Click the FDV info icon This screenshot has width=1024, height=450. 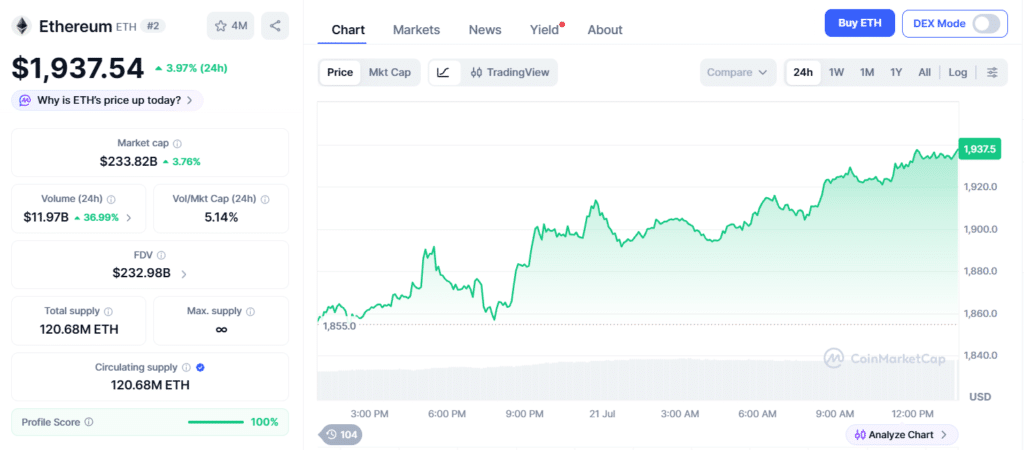[161, 255]
